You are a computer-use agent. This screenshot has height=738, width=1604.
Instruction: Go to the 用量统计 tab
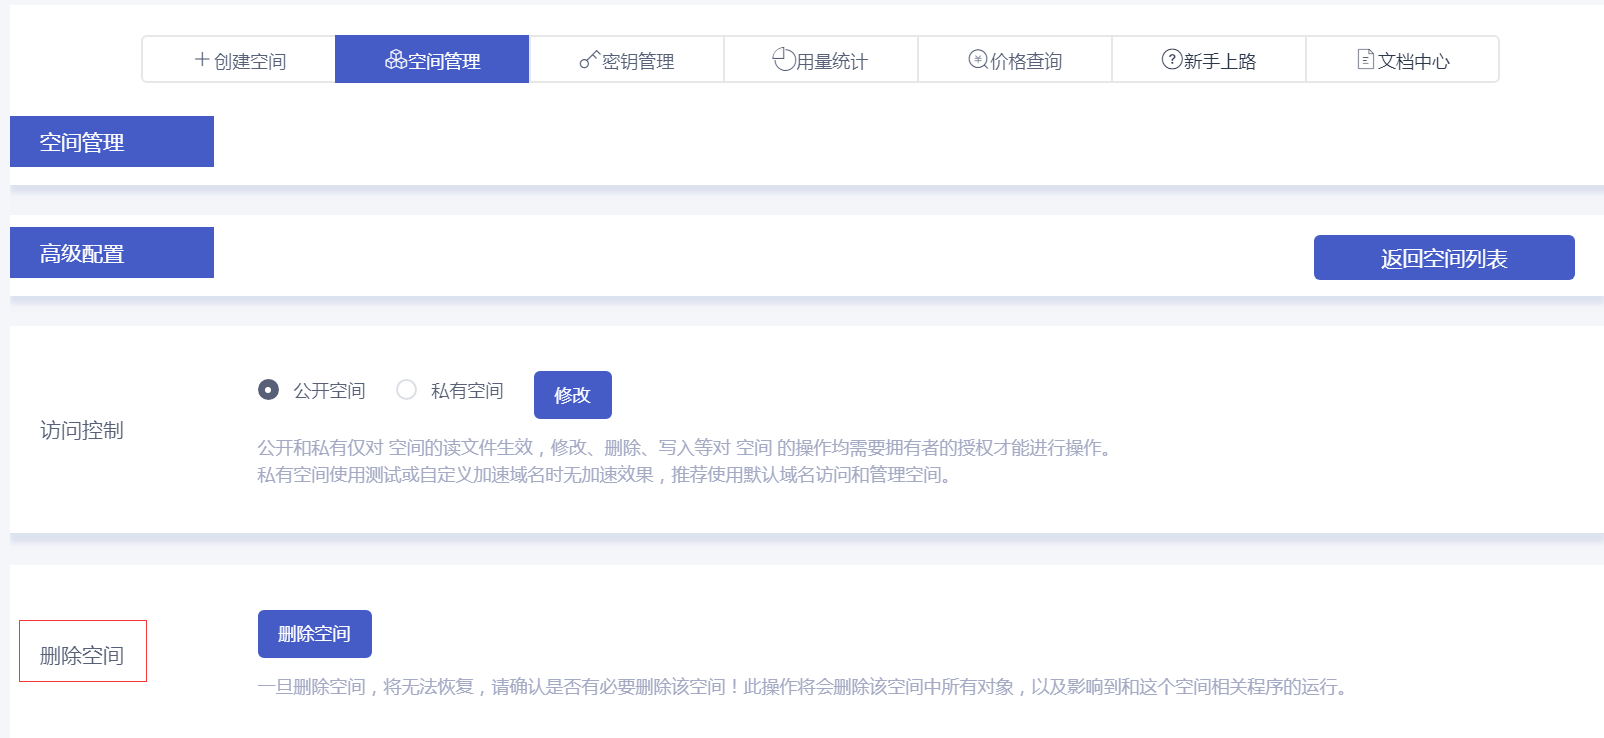click(x=820, y=59)
